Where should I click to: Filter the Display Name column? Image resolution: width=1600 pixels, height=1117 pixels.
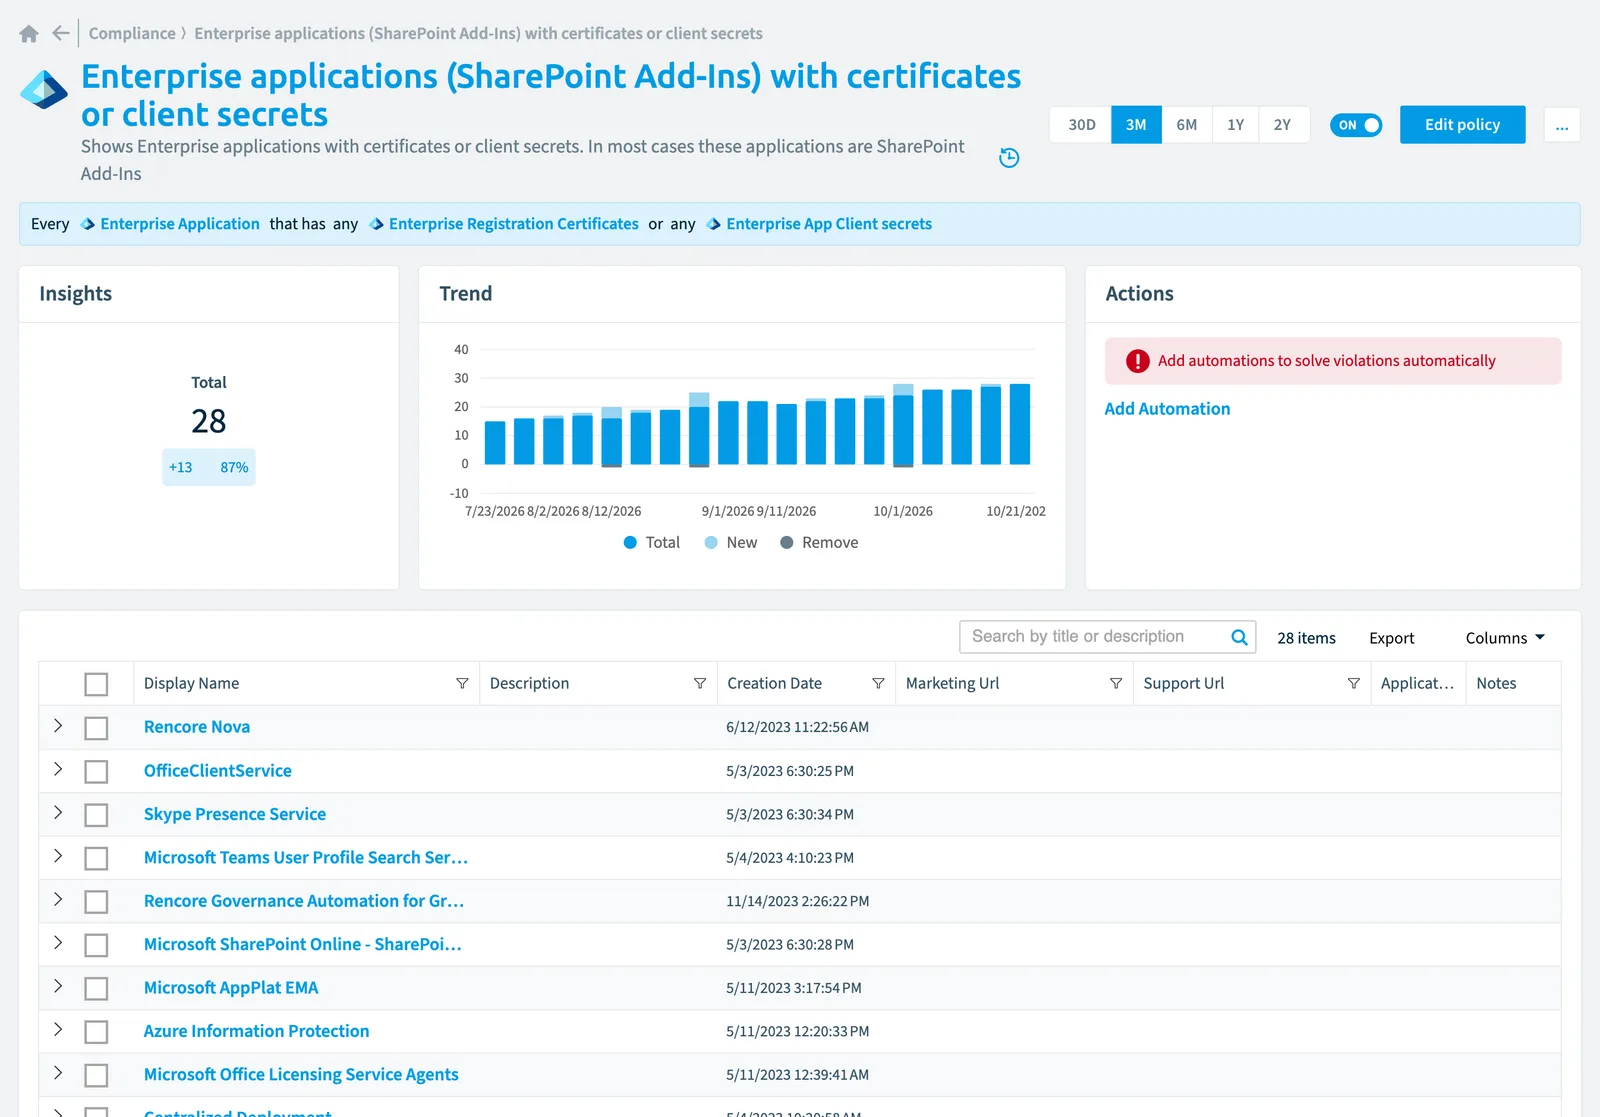point(462,683)
